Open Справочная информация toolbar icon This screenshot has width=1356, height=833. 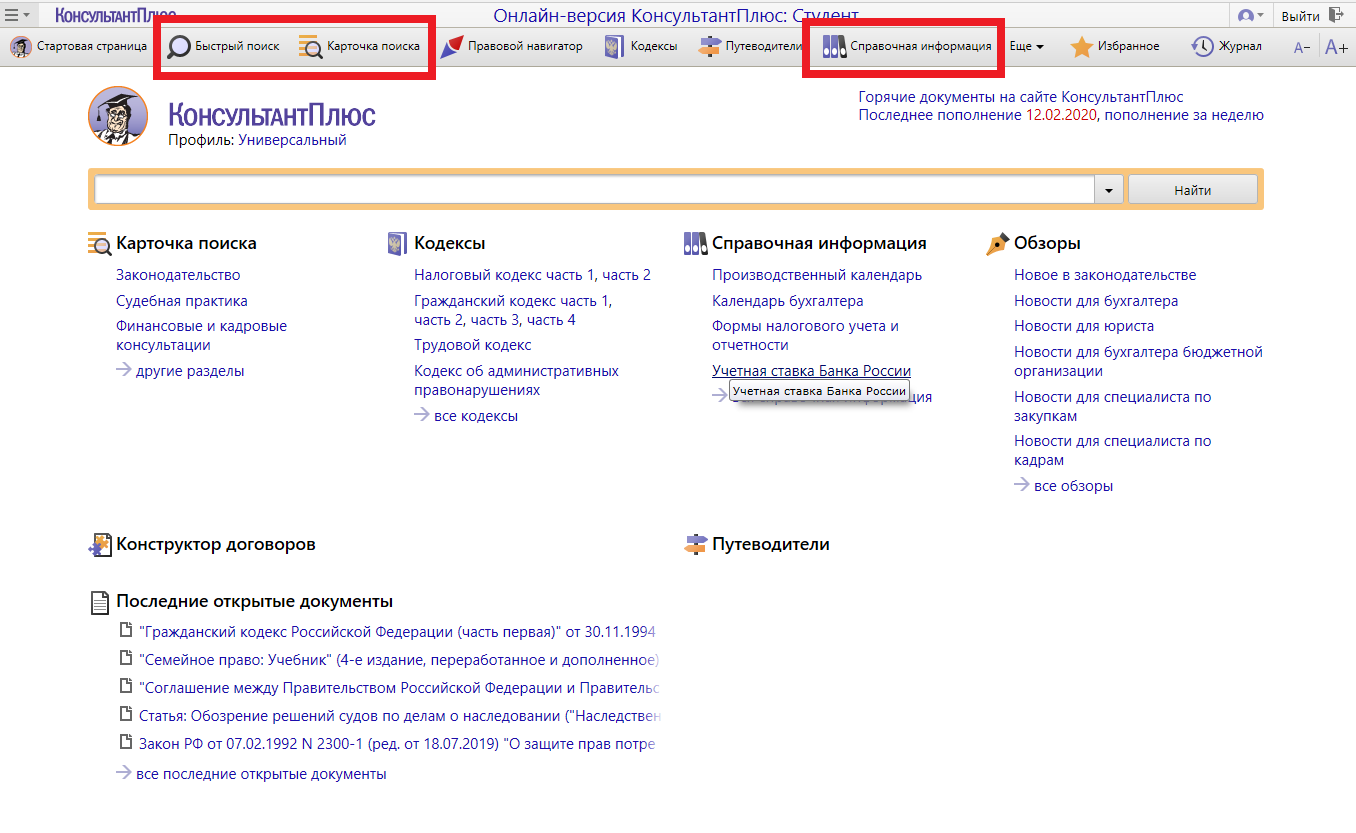coord(834,46)
